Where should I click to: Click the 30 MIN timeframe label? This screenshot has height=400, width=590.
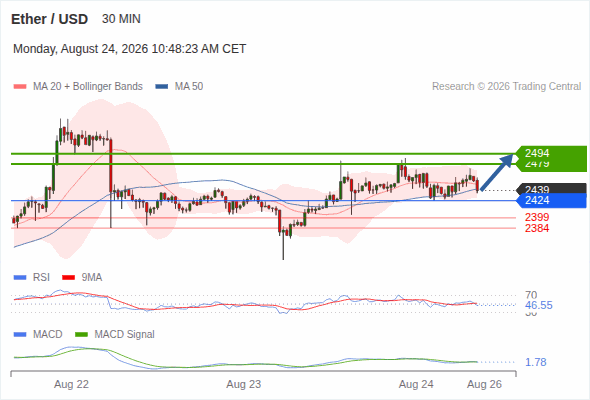[121, 19]
